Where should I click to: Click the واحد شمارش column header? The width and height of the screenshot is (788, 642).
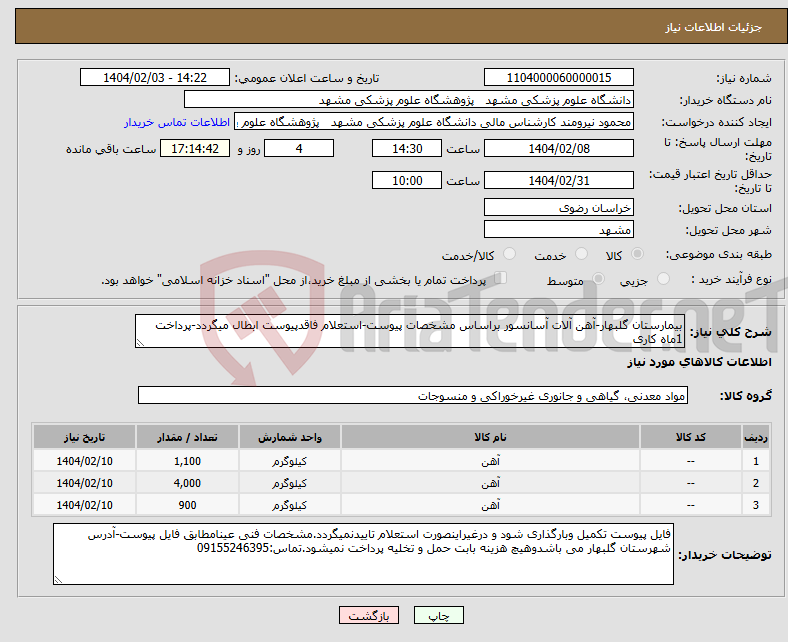point(289,437)
